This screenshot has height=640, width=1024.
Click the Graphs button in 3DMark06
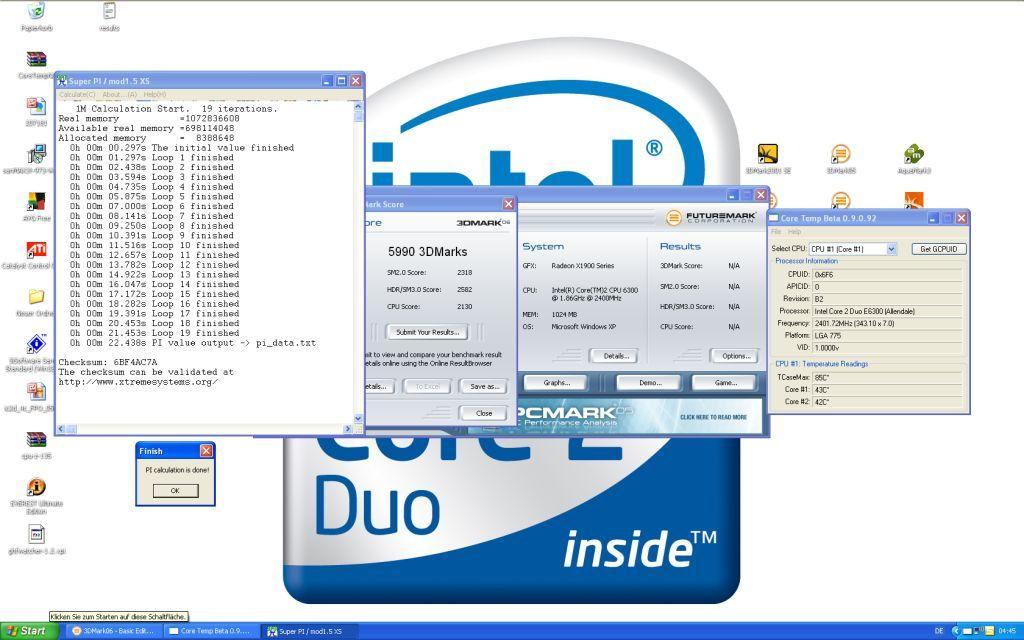tap(556, 383)
